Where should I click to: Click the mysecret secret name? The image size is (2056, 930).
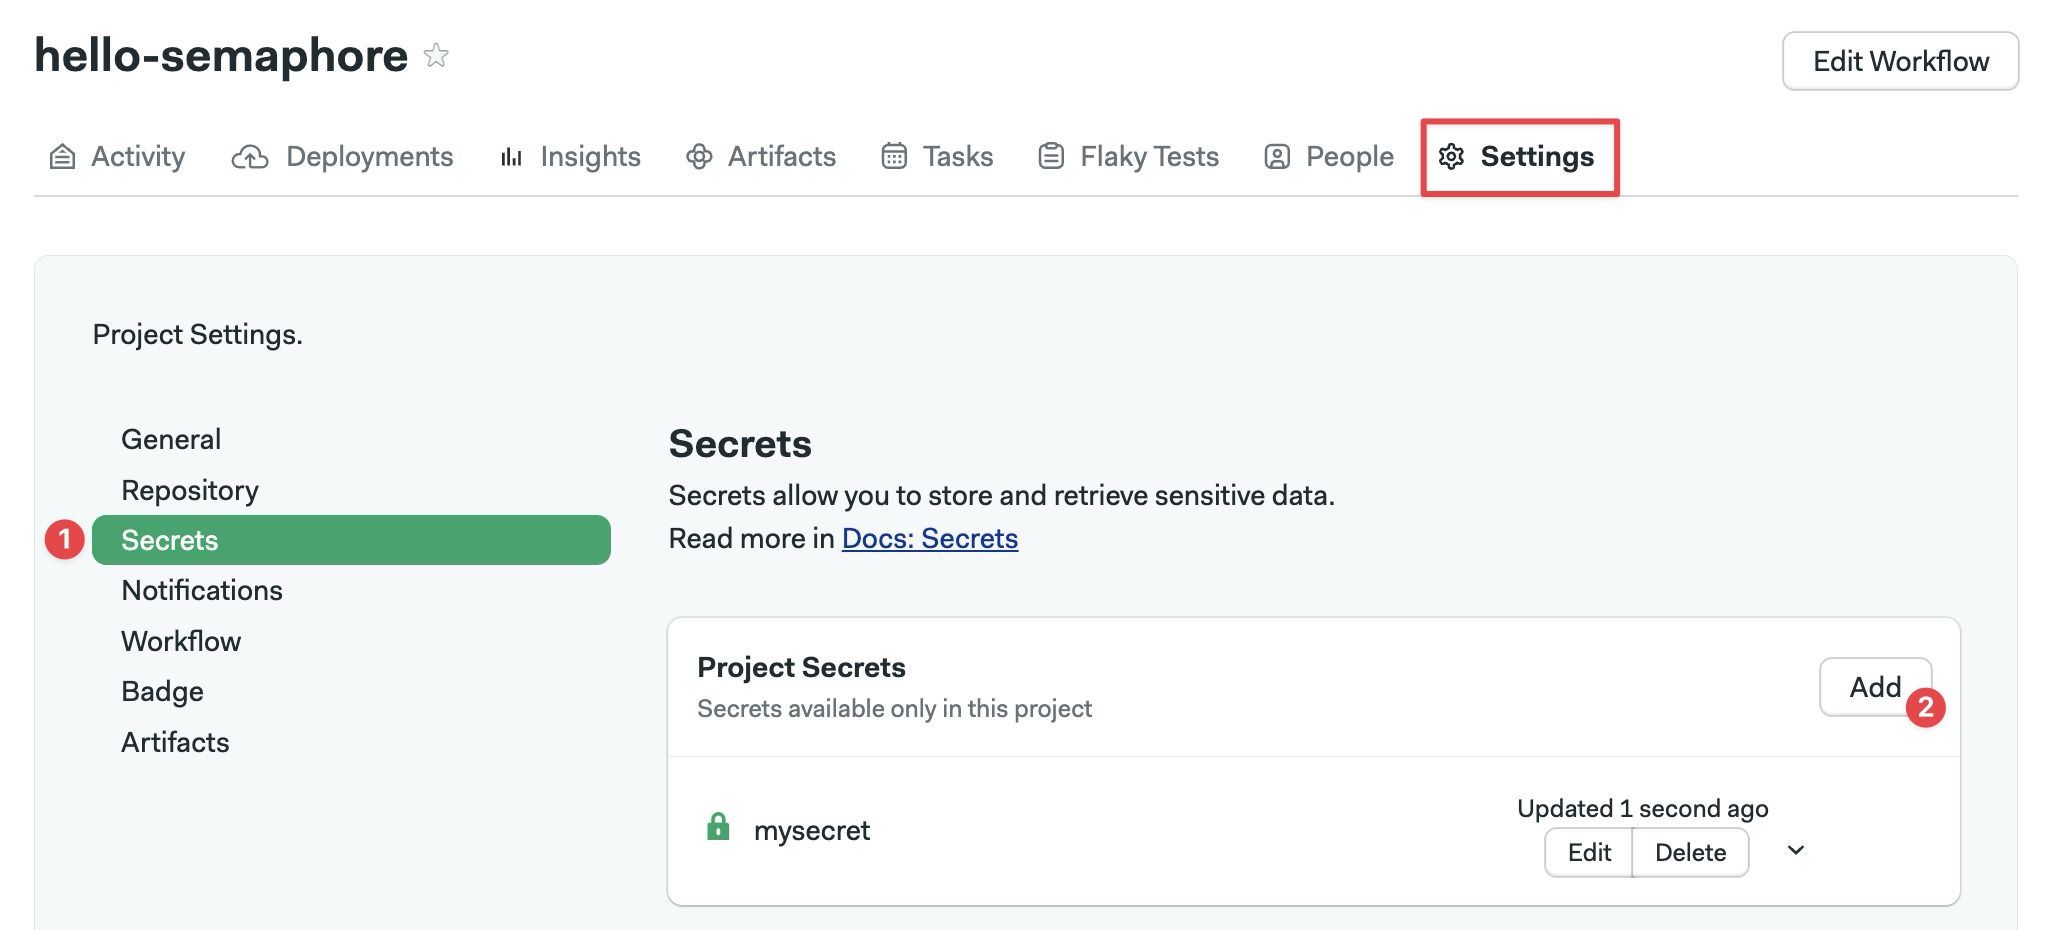pos(812,831)
